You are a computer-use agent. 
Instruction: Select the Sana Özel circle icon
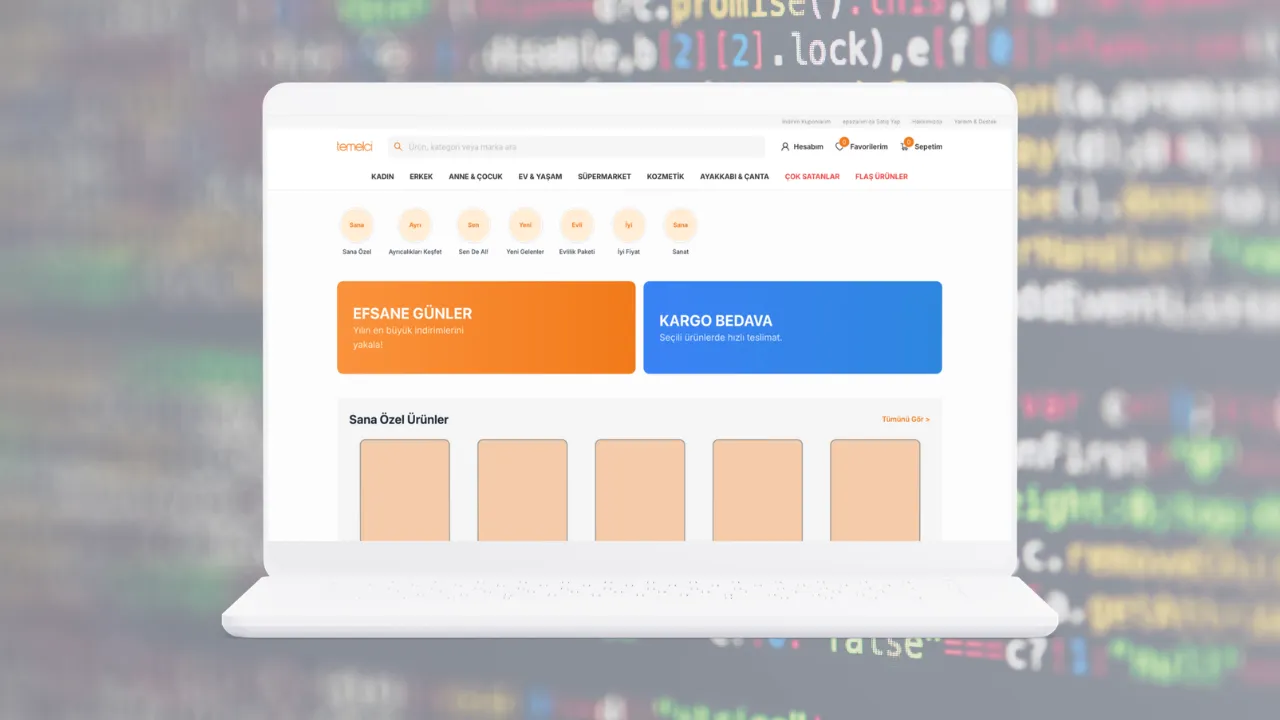(x=357, y=225)
